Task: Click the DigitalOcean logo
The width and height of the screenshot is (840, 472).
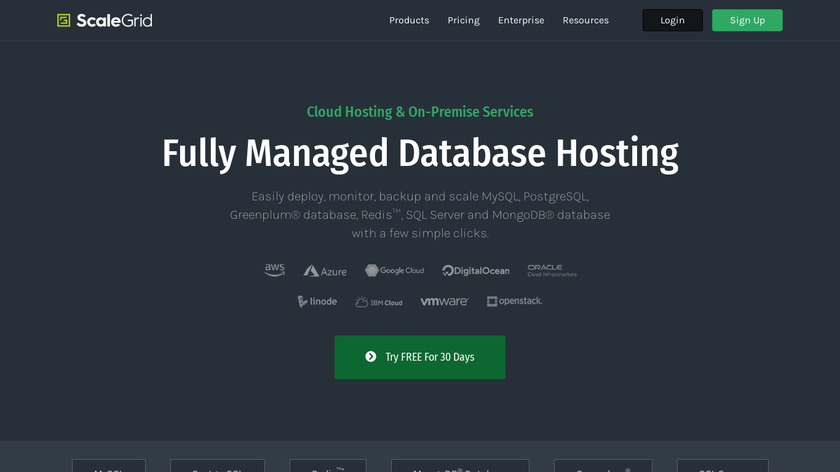Action: [476, 271]
